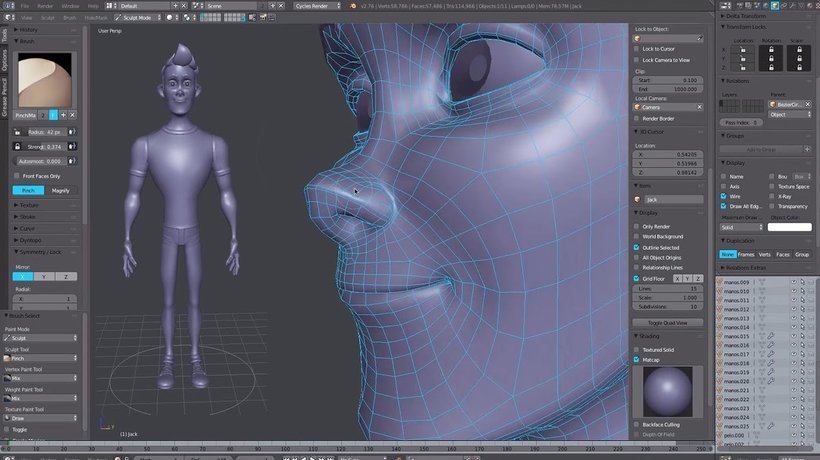
Task: Toggle strength pressure sensitivity icon
Action: pos(72,147)
